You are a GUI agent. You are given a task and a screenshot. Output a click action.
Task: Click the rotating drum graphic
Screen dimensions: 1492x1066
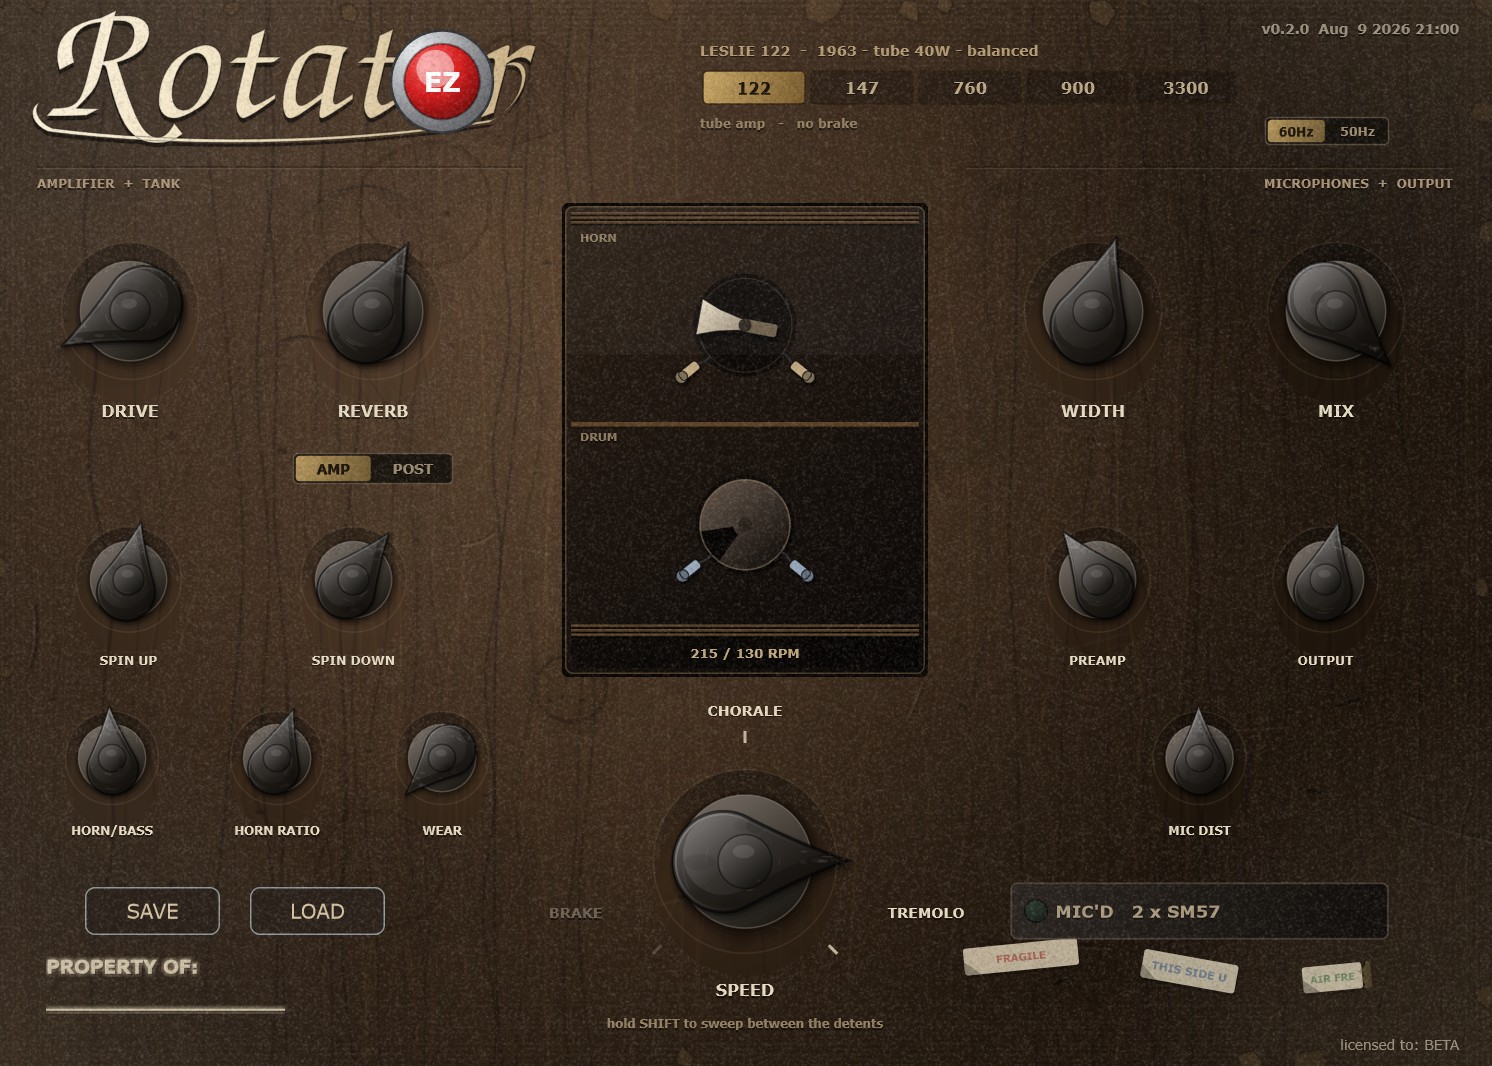pyautogui.click(x=744, y=524)
